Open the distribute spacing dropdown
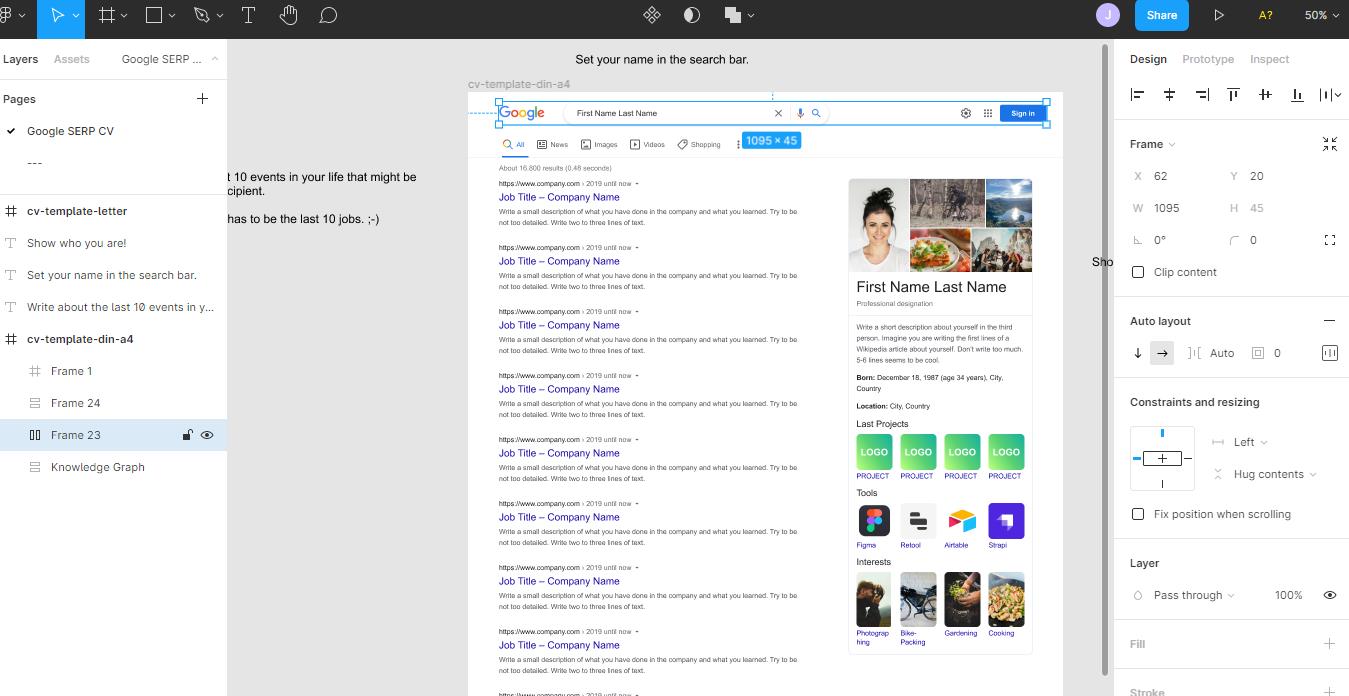This screenshot has height=696, width=1349. [x=1329, y=94]
